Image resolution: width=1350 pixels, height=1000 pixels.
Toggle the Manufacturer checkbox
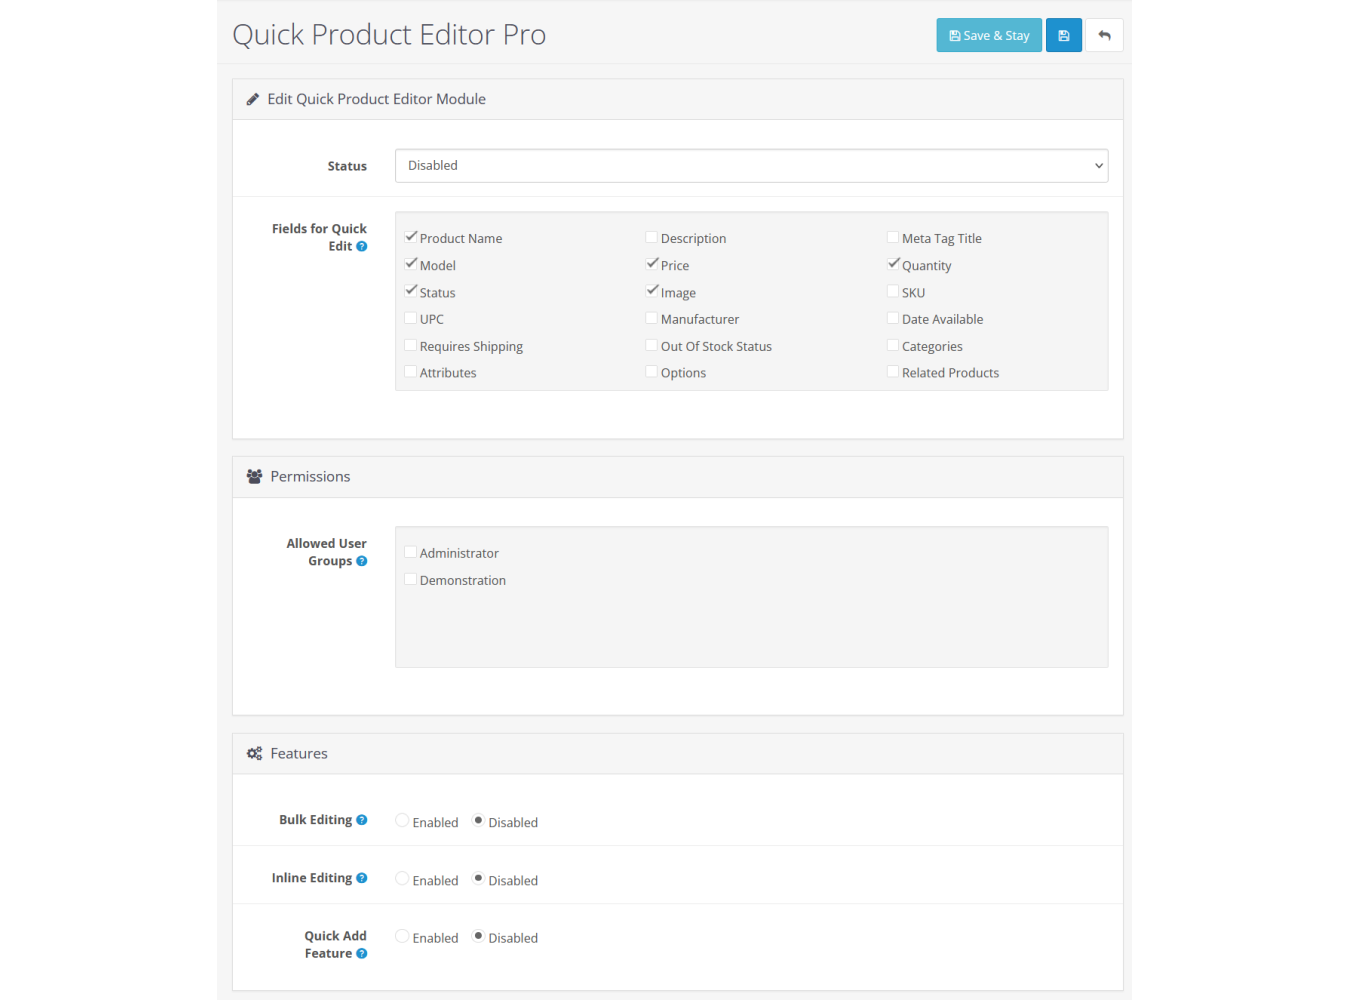click(x=652, y=319)
